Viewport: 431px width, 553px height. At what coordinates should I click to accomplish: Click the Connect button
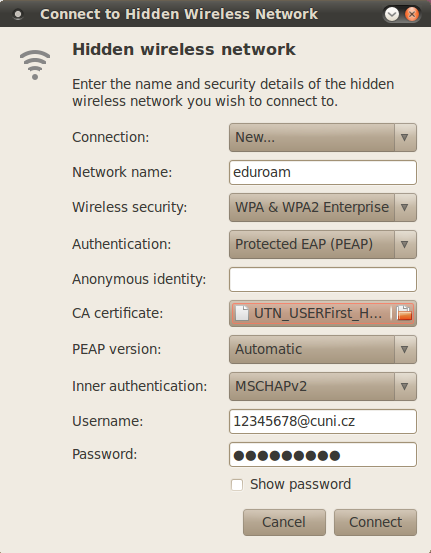(375, 522)
